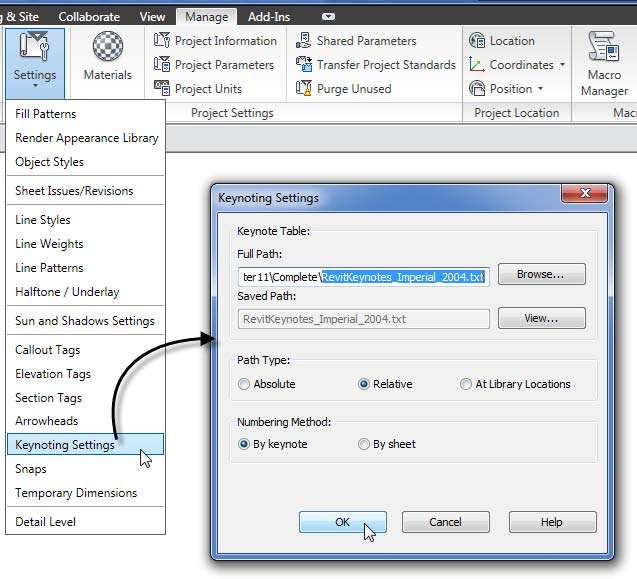
Task: Click the Transfer Project Standards label
Action: [386, 65]
